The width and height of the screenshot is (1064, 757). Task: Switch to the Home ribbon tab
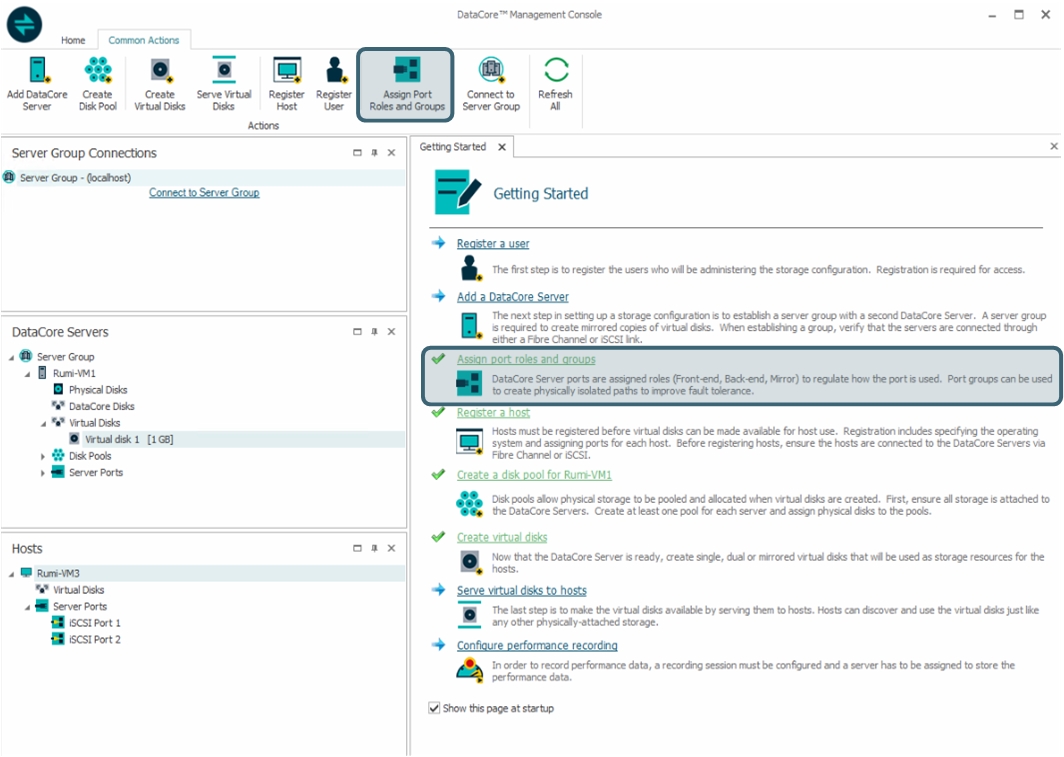click(73, 41)
